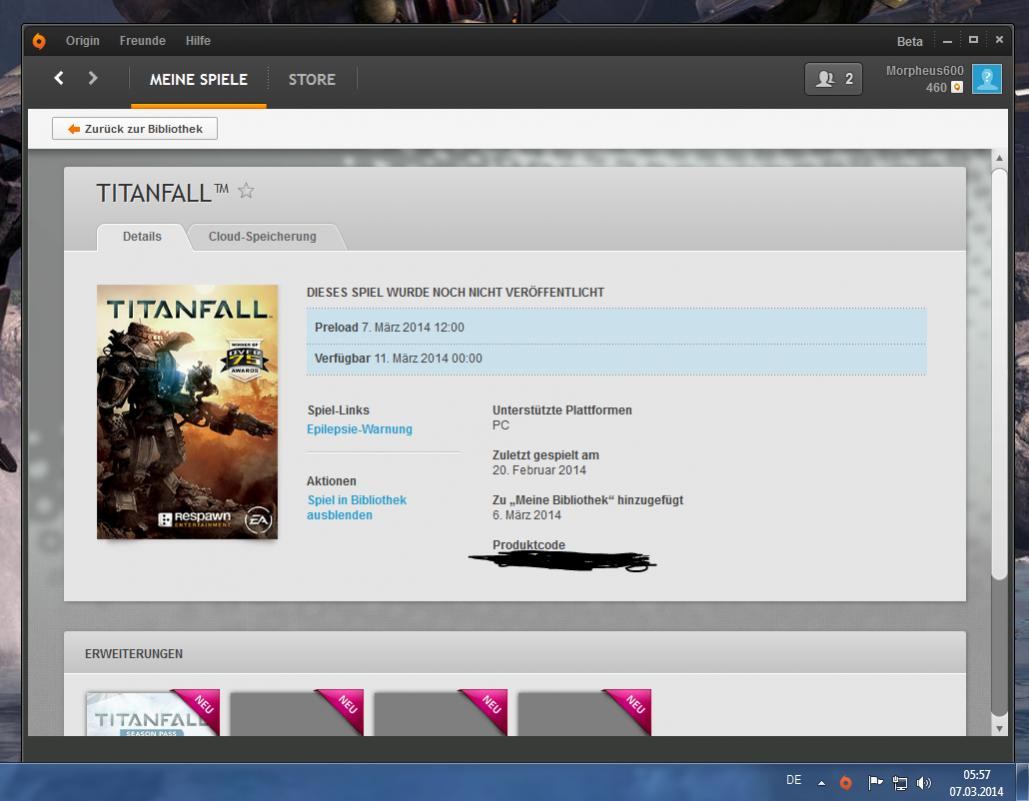Mark Titanfall as favorite with star

point(246,191)
